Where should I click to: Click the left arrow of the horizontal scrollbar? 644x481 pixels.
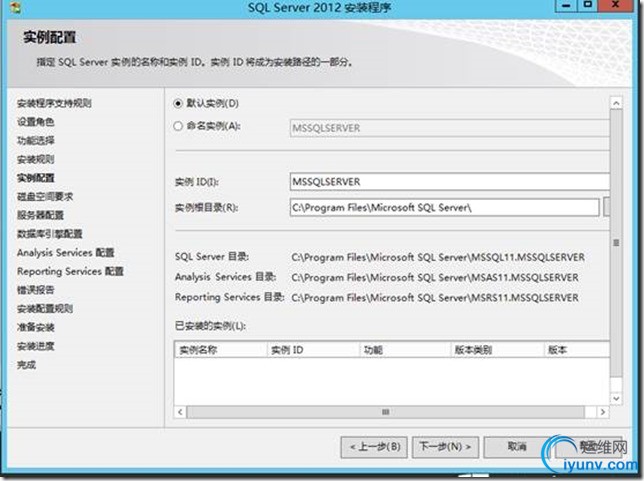[180, 412]
